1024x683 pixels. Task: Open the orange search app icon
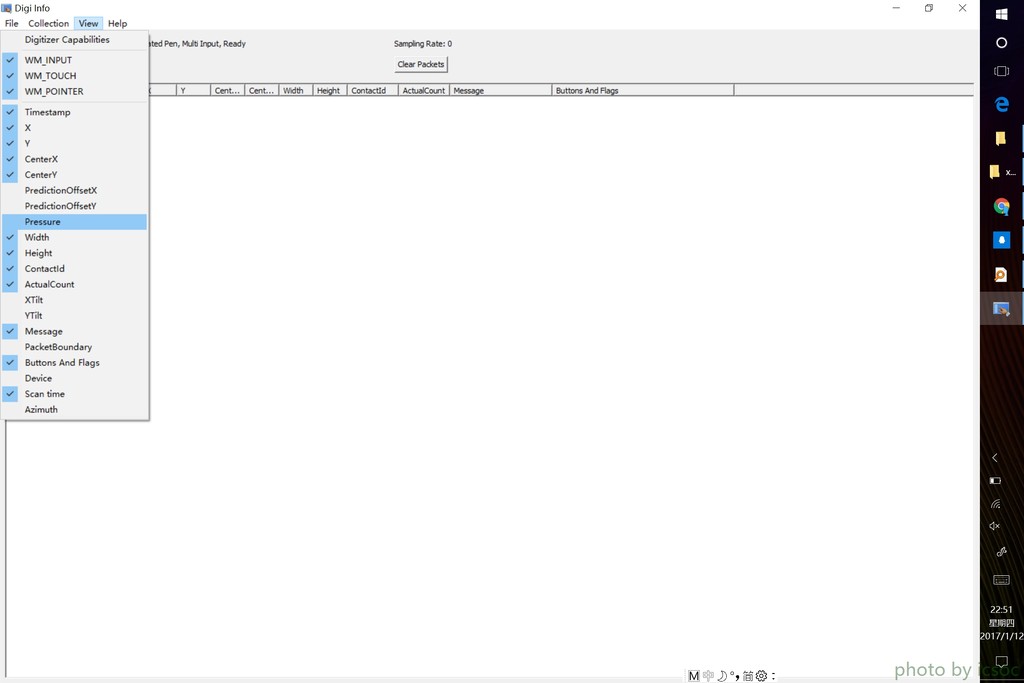tap(1000, 274)
